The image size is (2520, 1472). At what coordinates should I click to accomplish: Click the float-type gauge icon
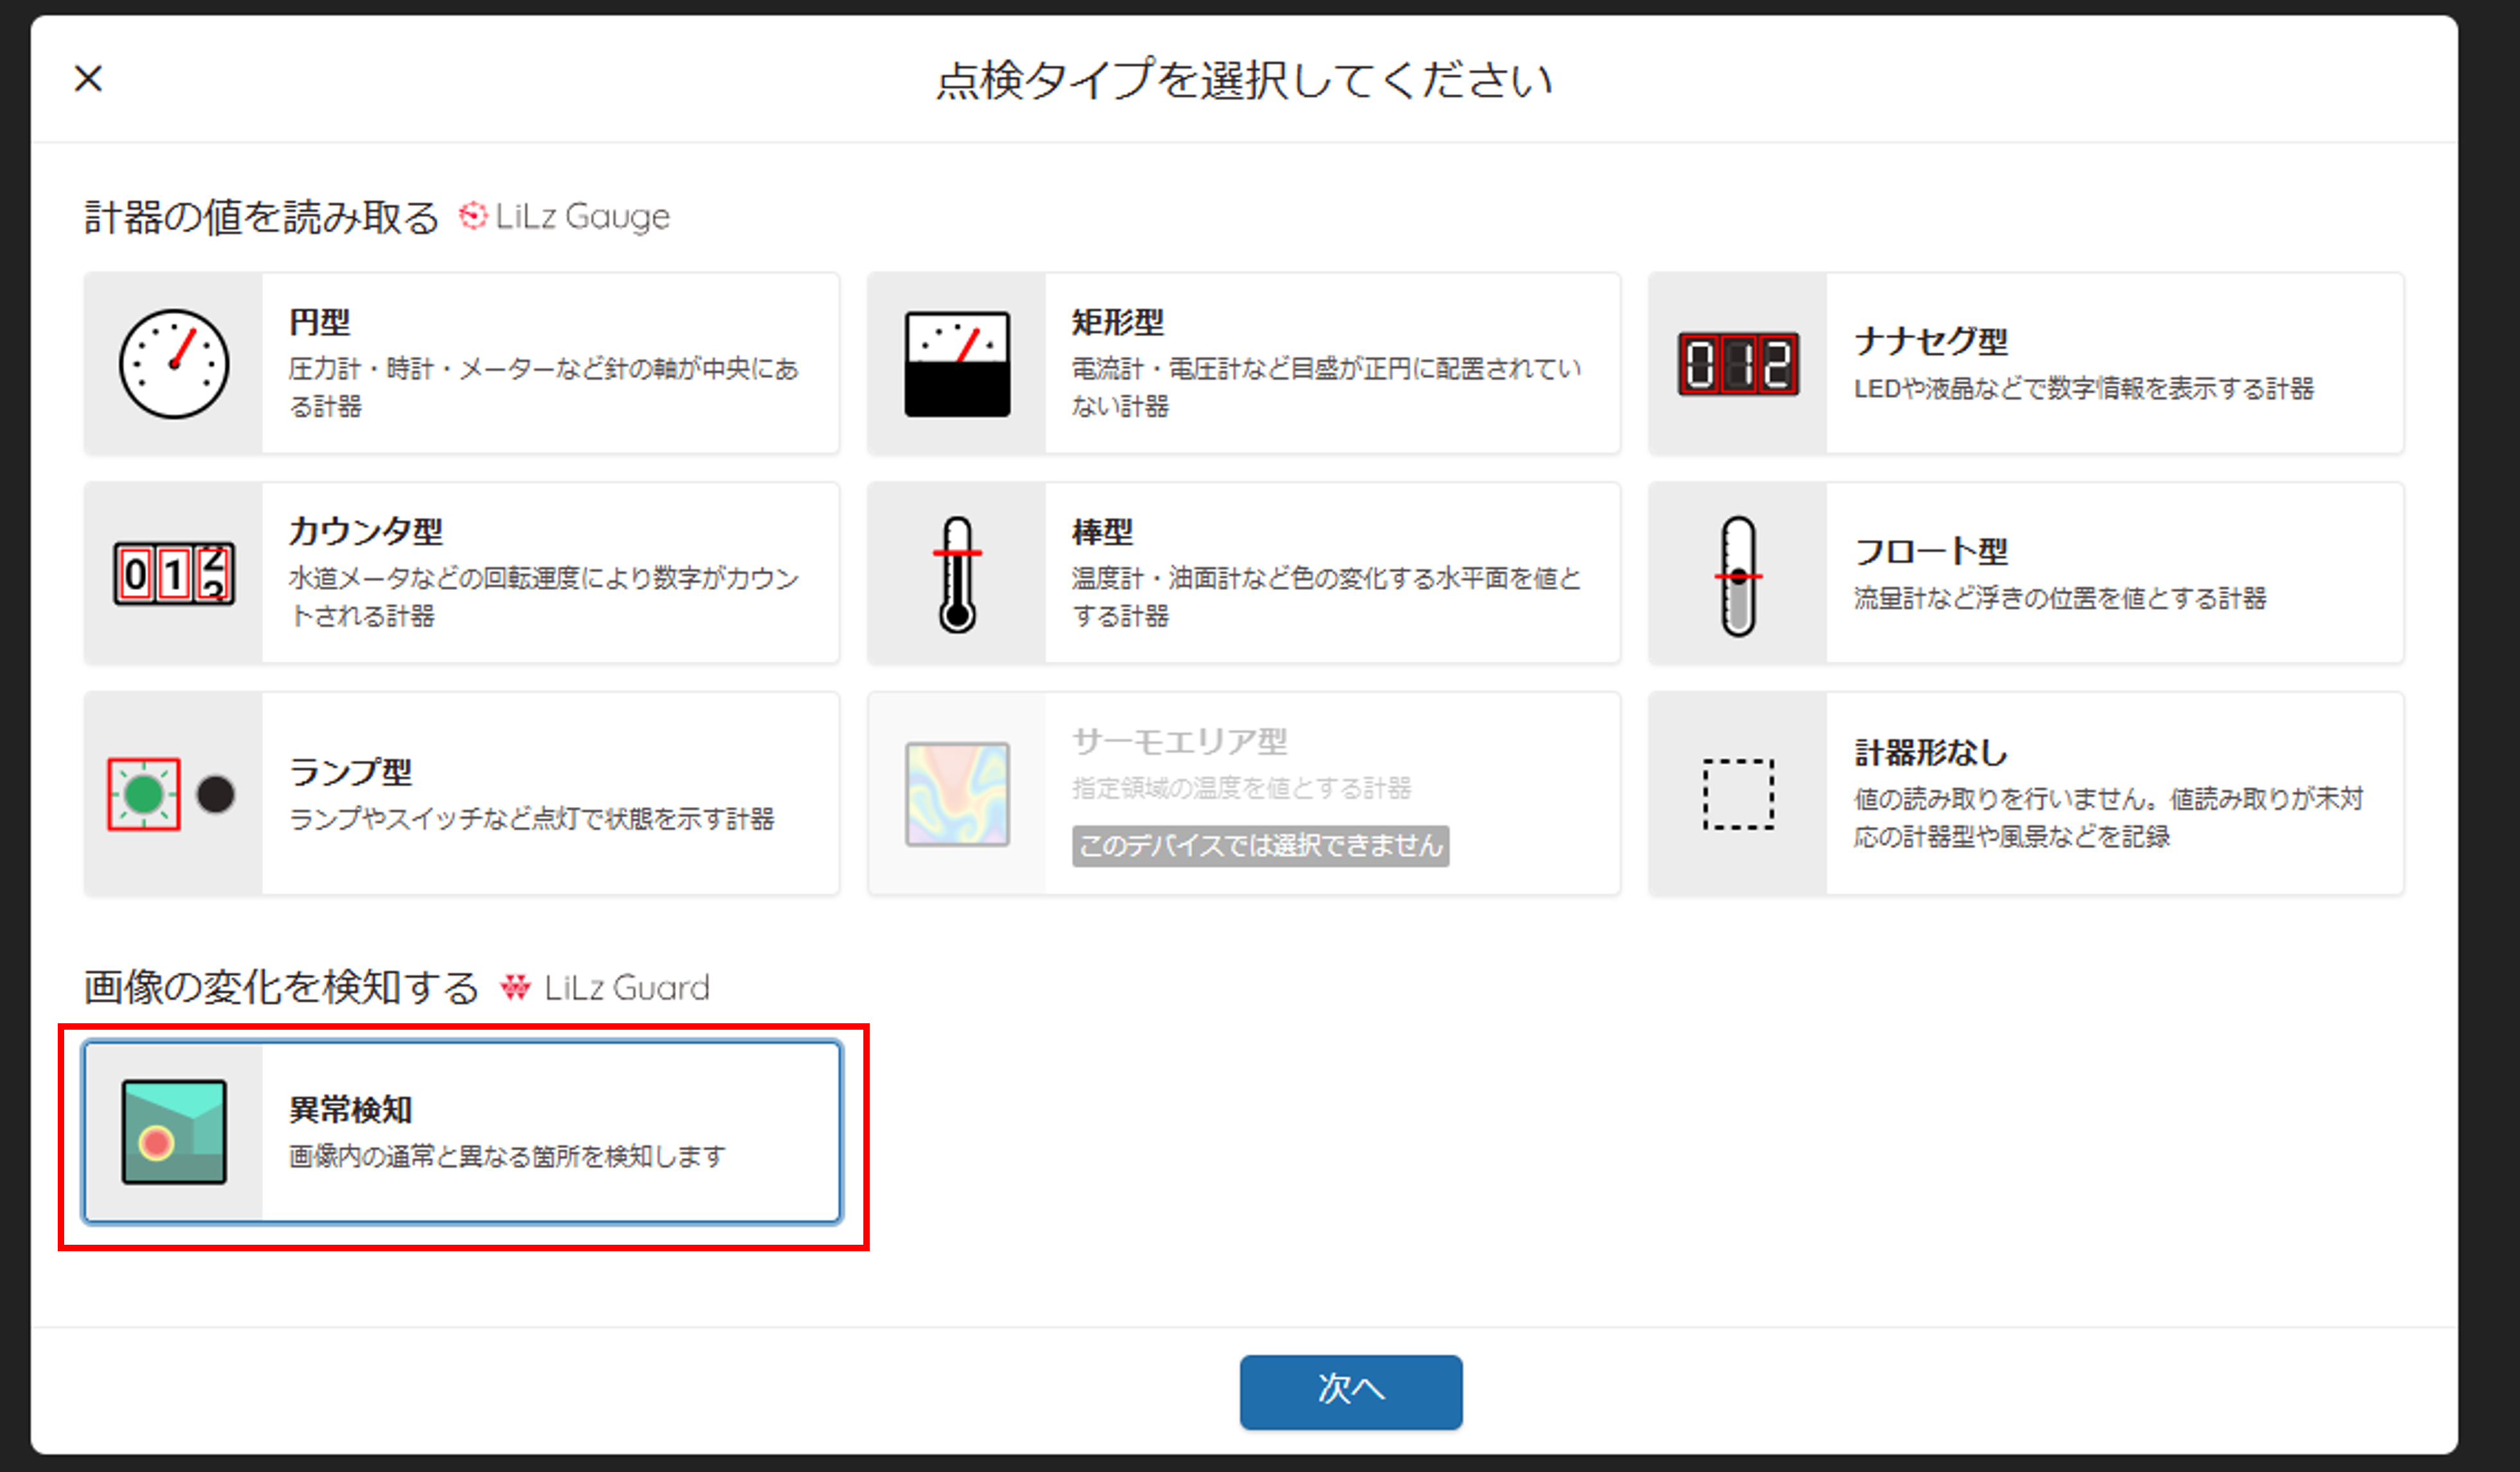click(x=1738, y=576)
